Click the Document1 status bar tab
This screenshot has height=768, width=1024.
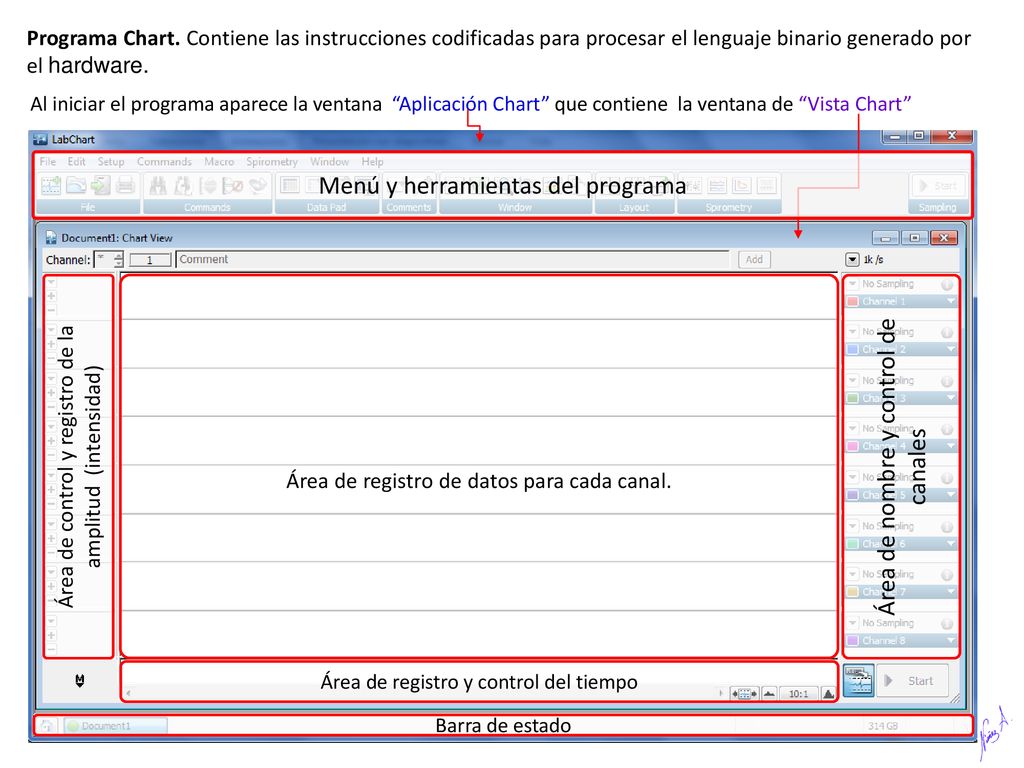pyautogui.click(x=116, y=726)
